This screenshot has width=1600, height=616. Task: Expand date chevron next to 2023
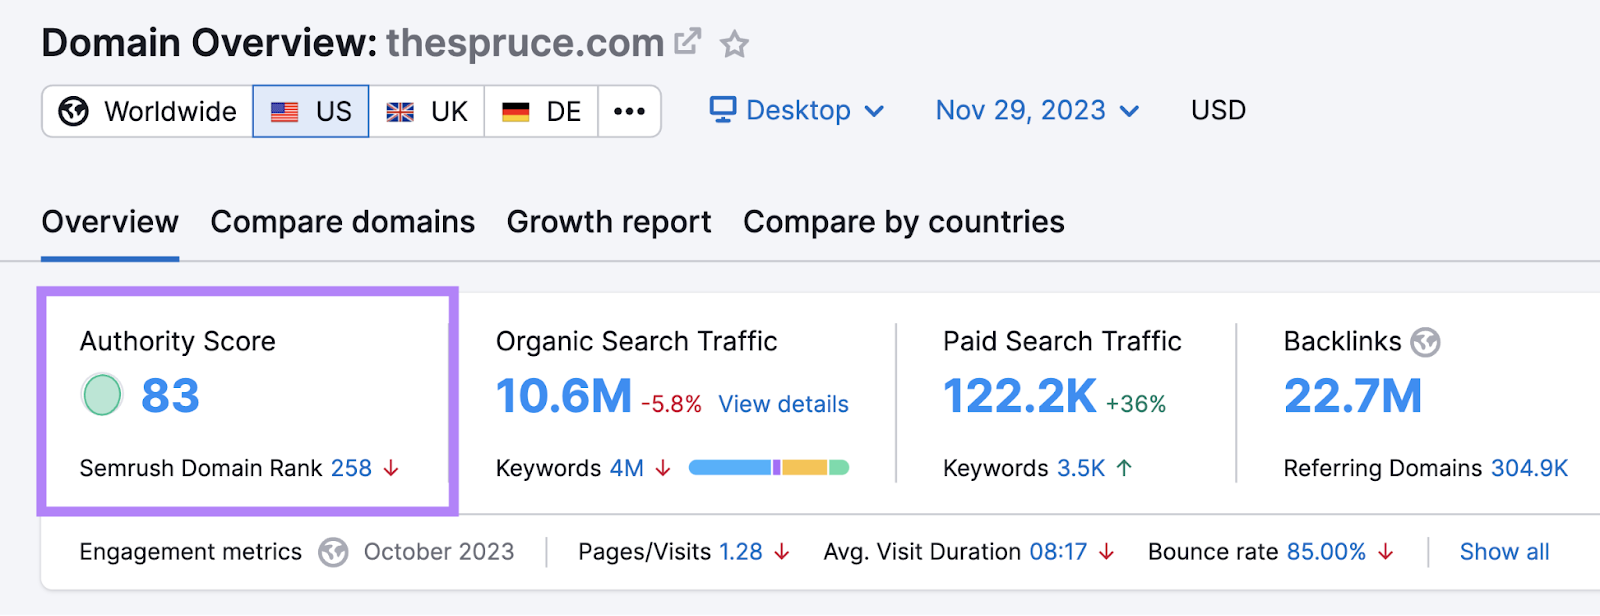click(x=1129, y=111)
